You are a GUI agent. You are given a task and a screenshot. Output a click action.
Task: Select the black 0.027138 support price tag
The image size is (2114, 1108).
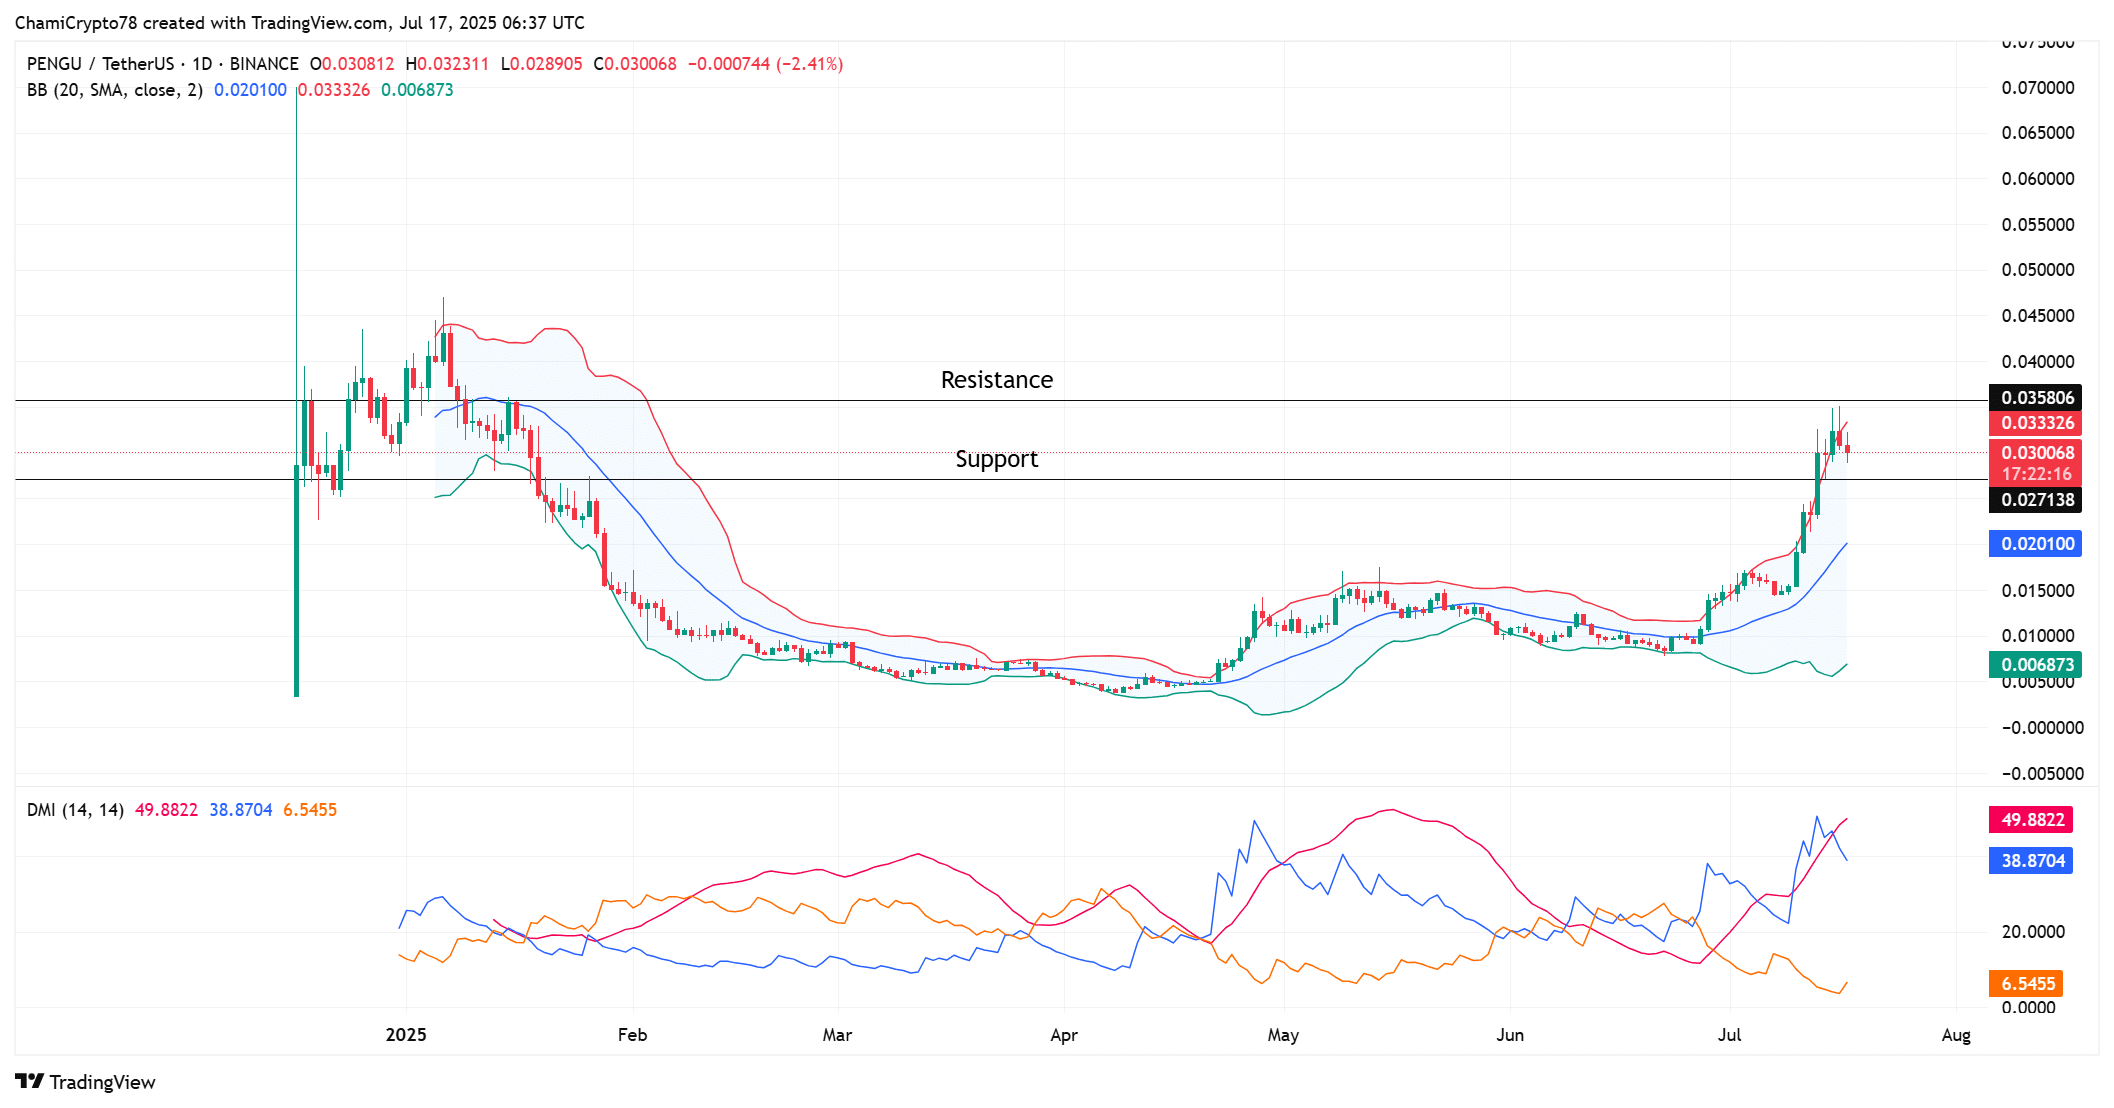pos(2035,500)
